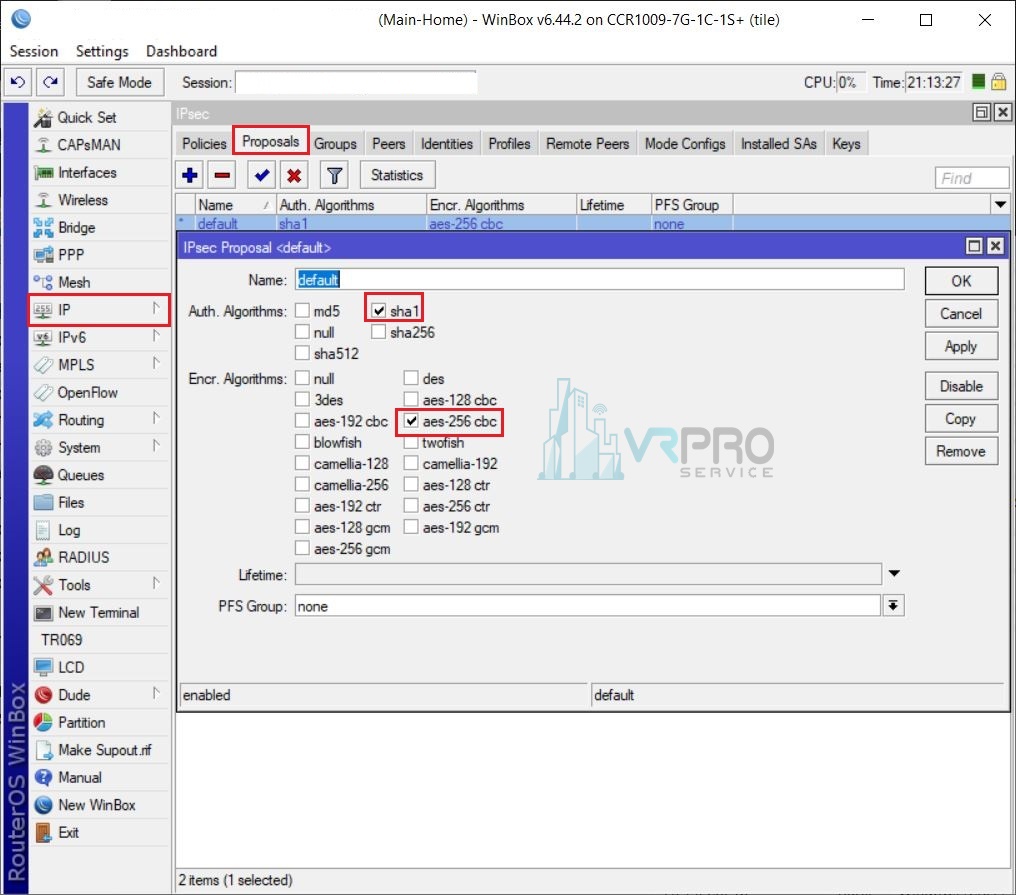This screenshot has width=1016, height=895.
Task: Click the red X disable icon
Action: point(294,175)
